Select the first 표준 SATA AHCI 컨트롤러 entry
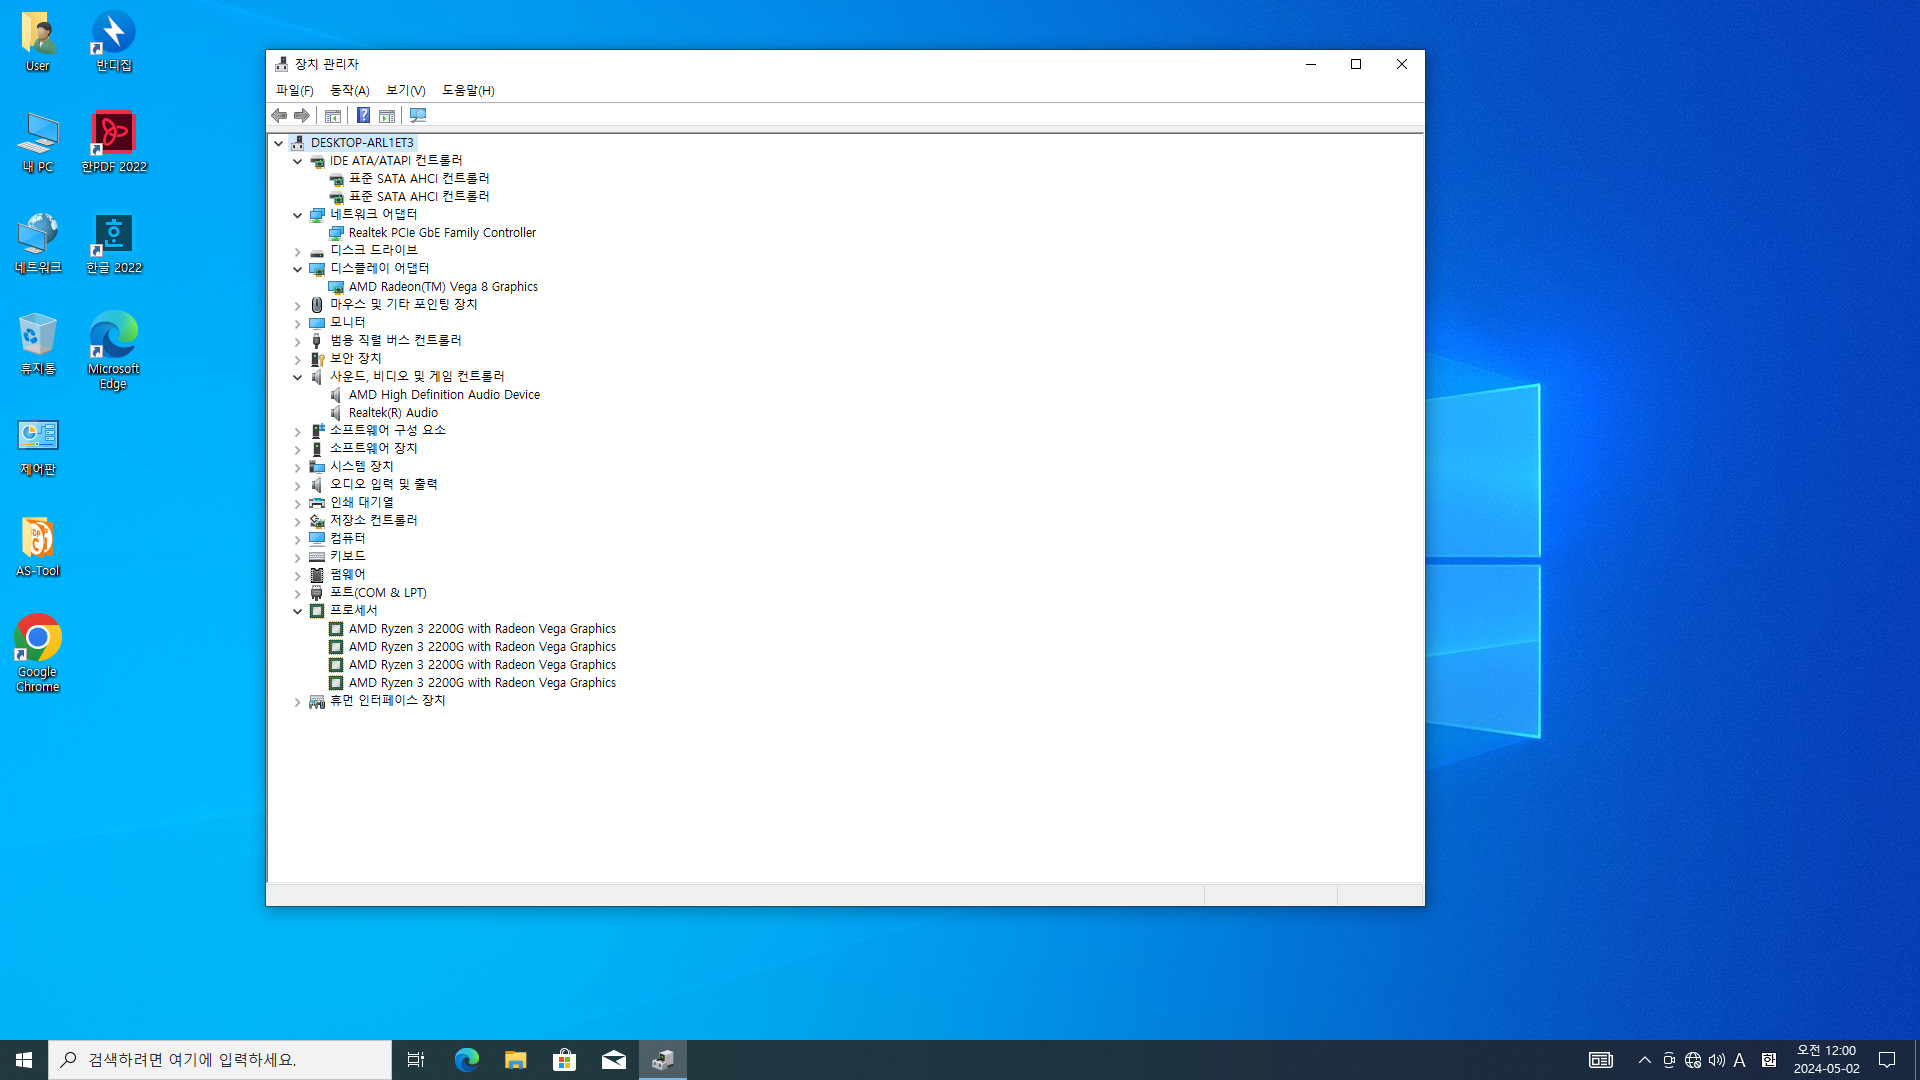Viewport: 1920px width, 1080px height. click(x=419, y=179)
